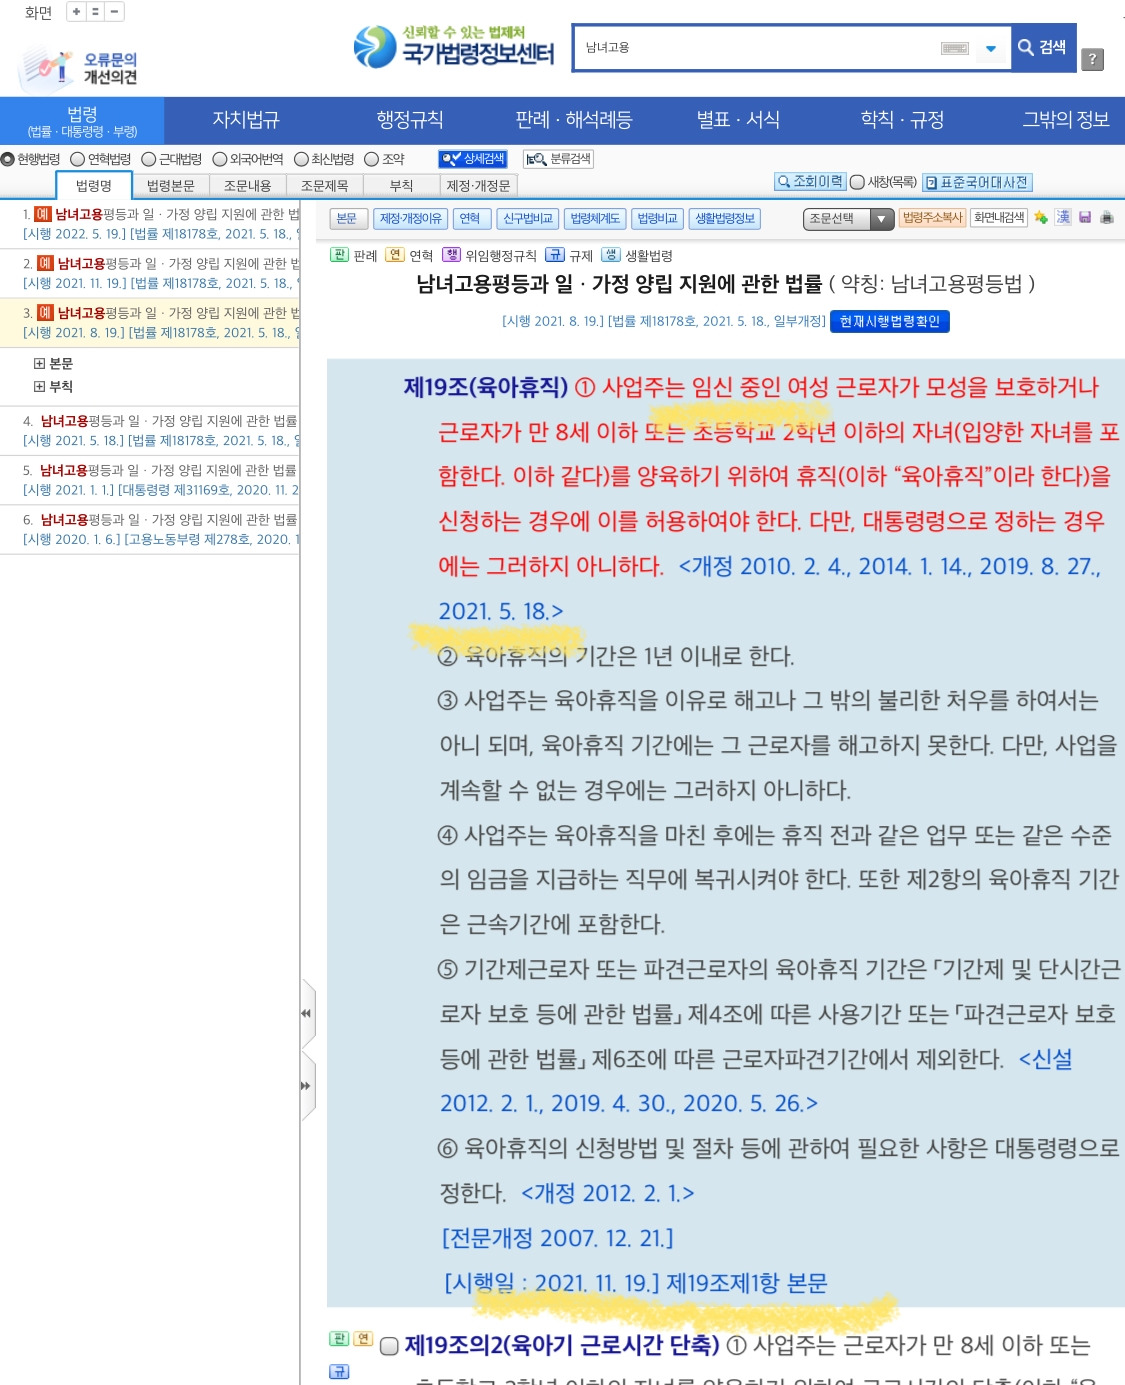
Task: Open 연 icon beside 제19조의2
Action: click(363, 1338)
